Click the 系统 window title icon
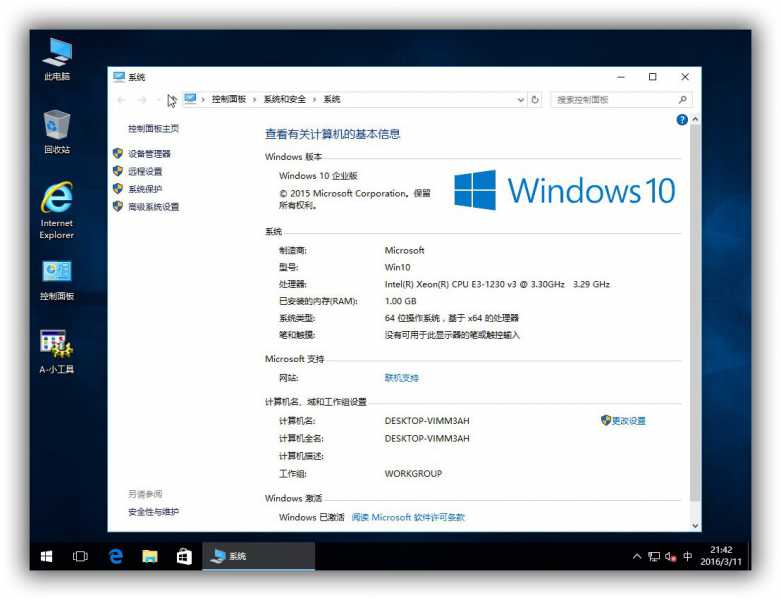The image size is (781, 600). pos(119,76)
